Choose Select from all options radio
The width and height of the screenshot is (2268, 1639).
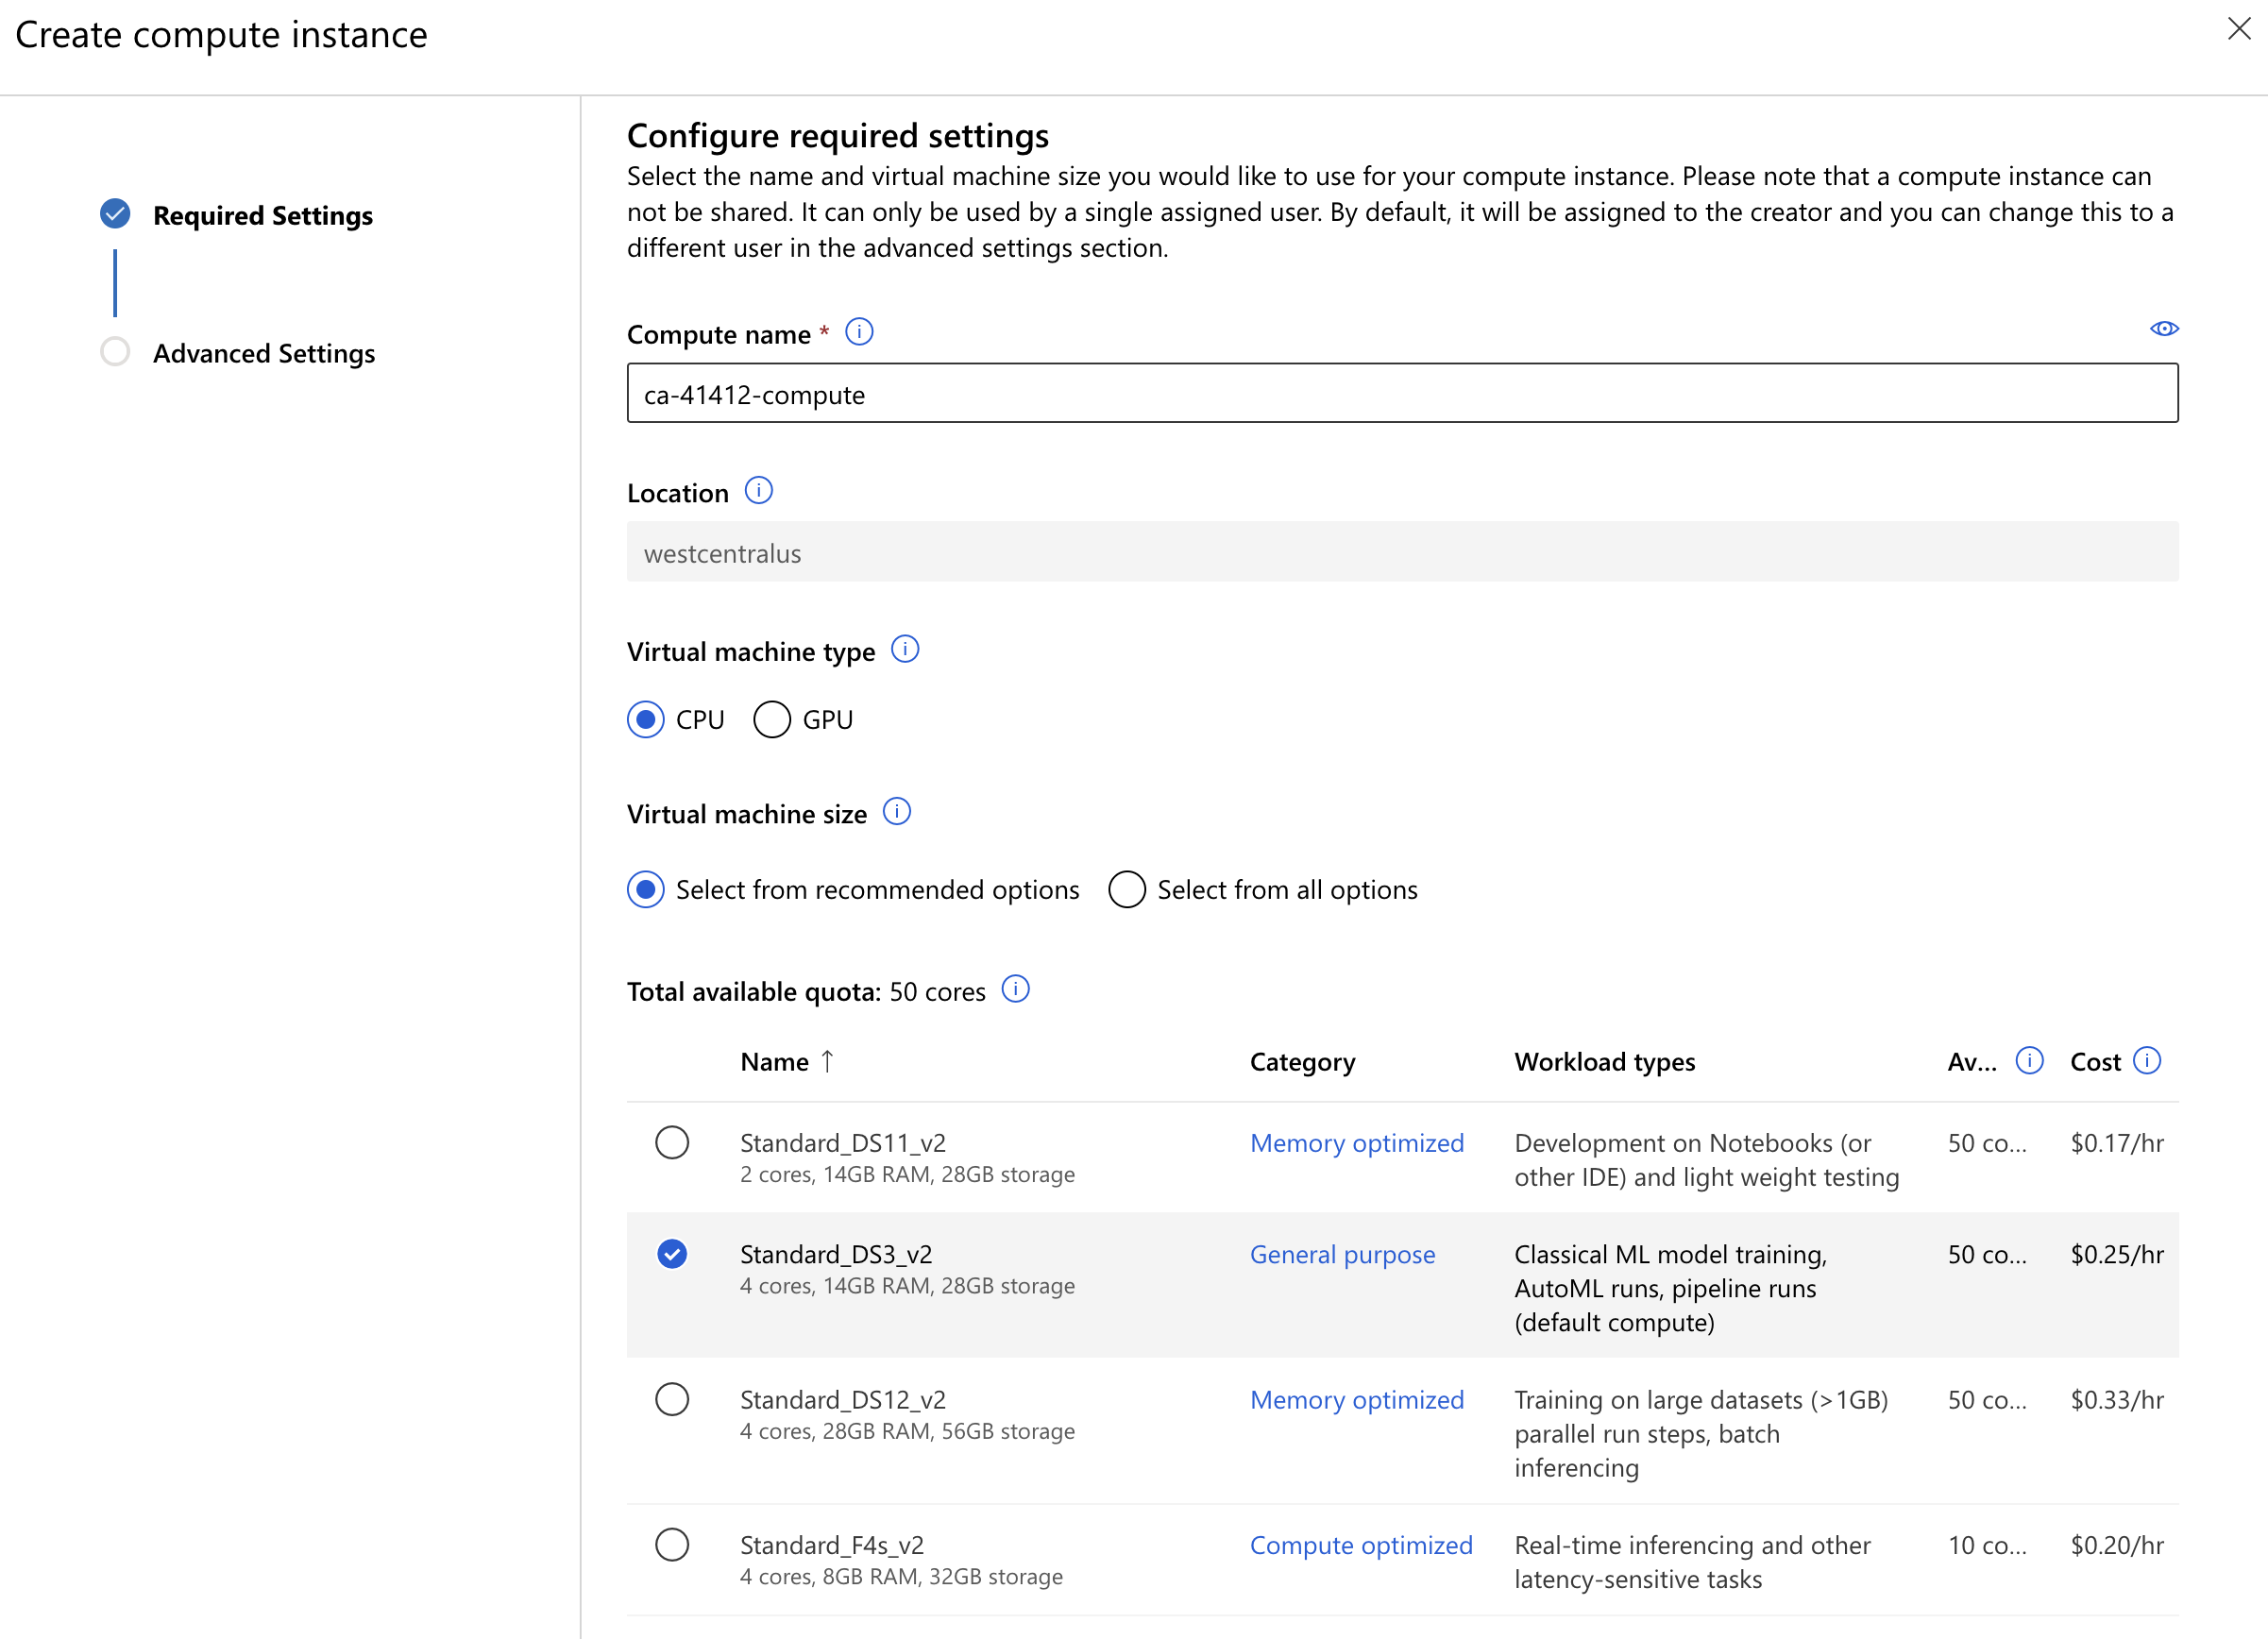(1126, 889)
